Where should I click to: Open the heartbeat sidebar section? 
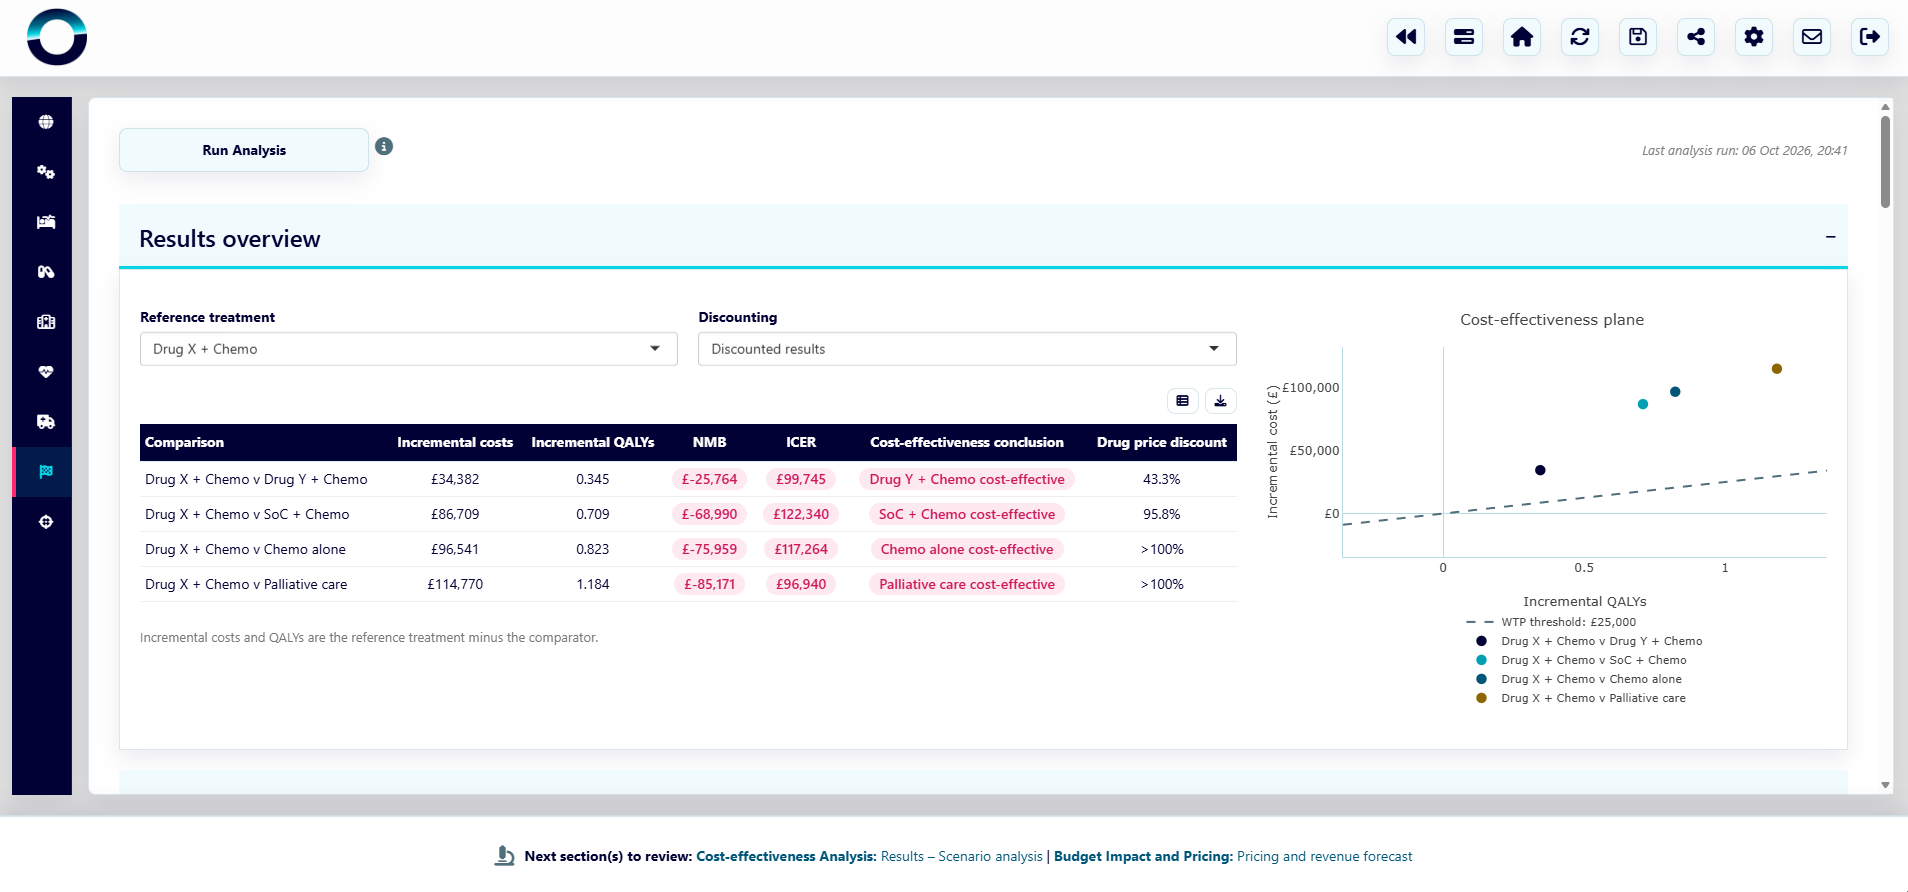tap(46, 372)
